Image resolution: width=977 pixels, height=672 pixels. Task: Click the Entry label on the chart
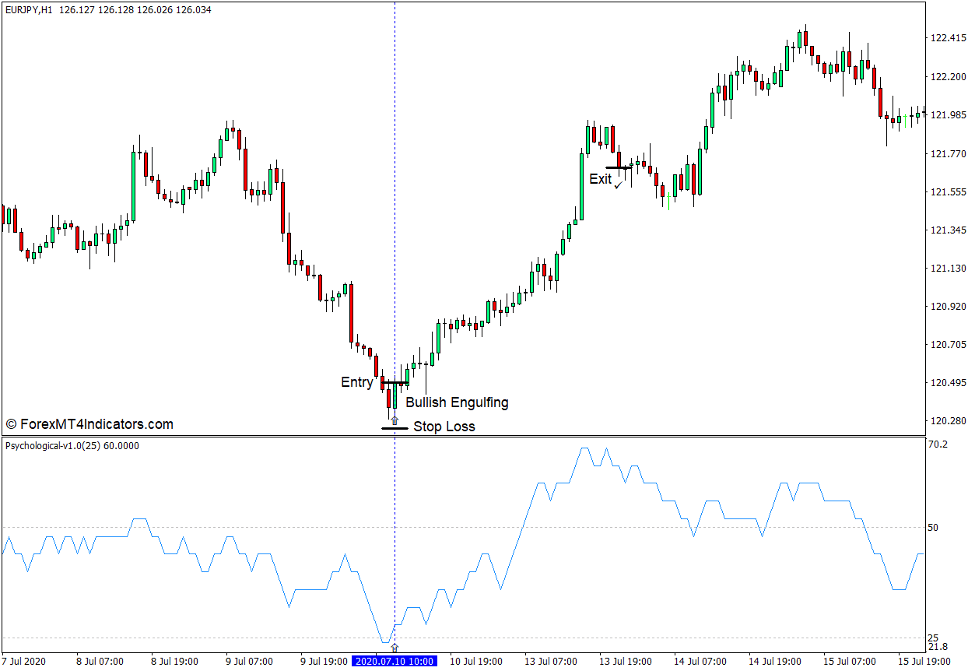358,381
